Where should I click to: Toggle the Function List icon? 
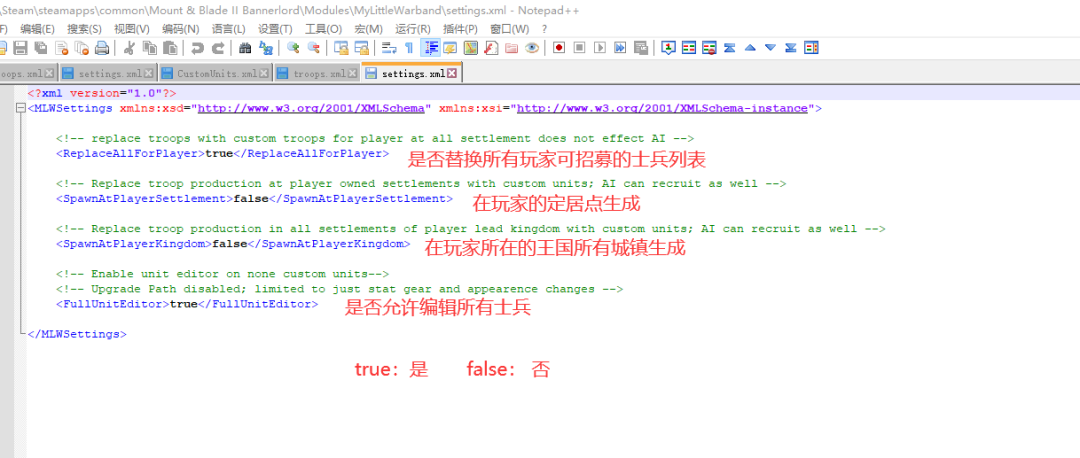(x=491, y=48)
